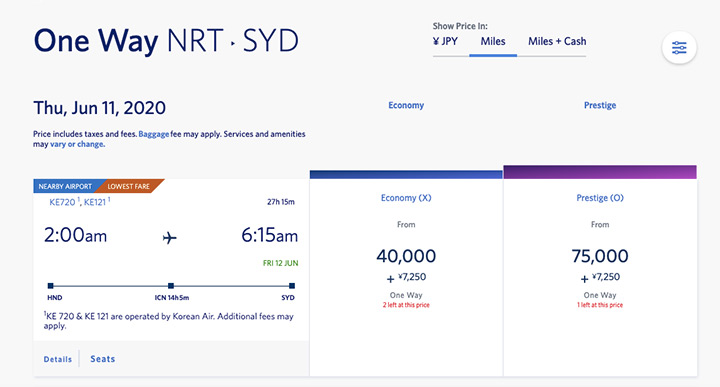The height and width of the screenshot is (387, 720).
Task: Select Economy (X) 40,000 miles fare
Action: tap(406, 277)
